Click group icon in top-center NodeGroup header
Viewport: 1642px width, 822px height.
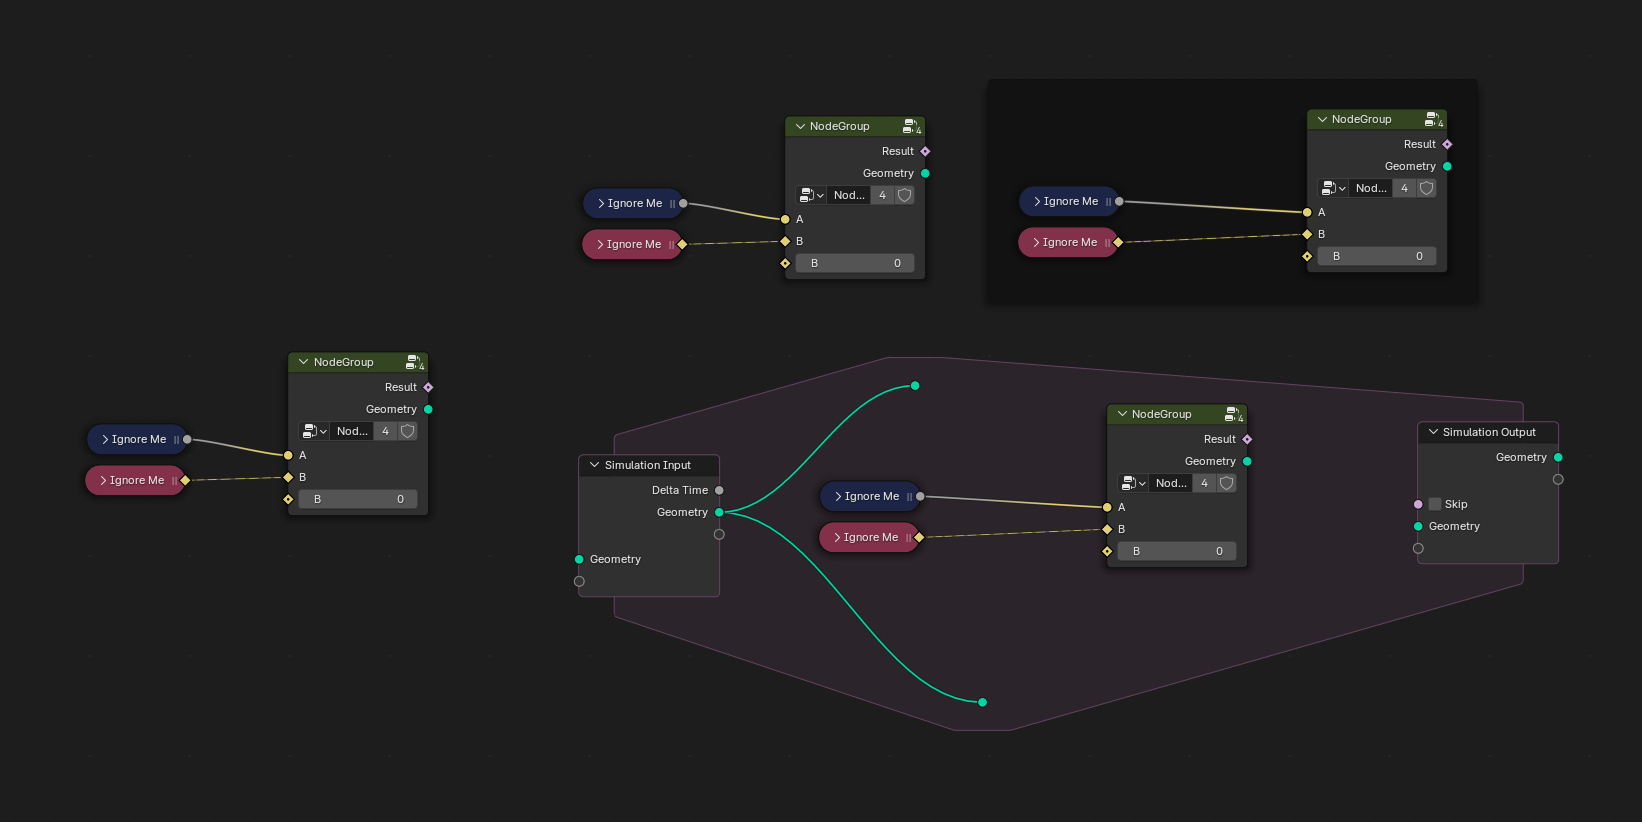pyautogui.click(x=910, y=126)
